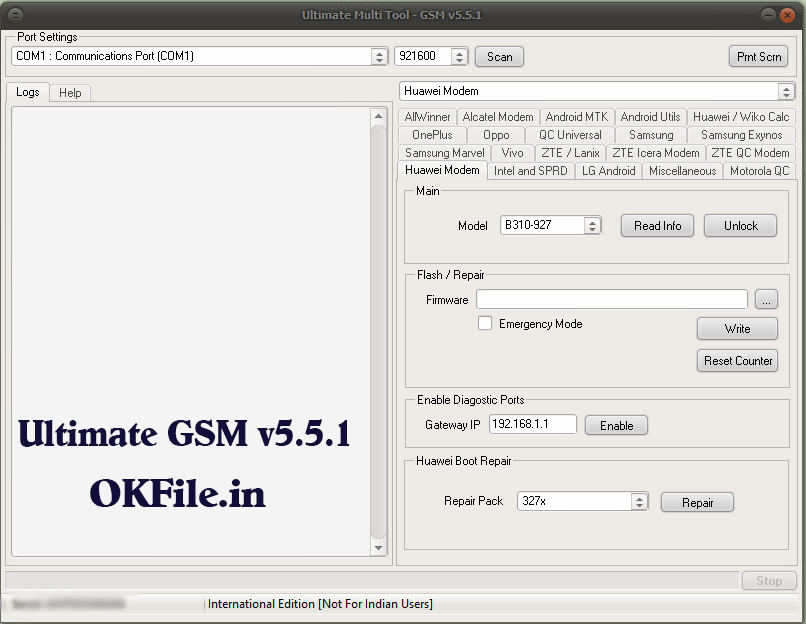The width and height of the screenshot is (806, 624).
Task: Take a screenshot with Prnt Scrn button
Action: [x=758, y=57]
